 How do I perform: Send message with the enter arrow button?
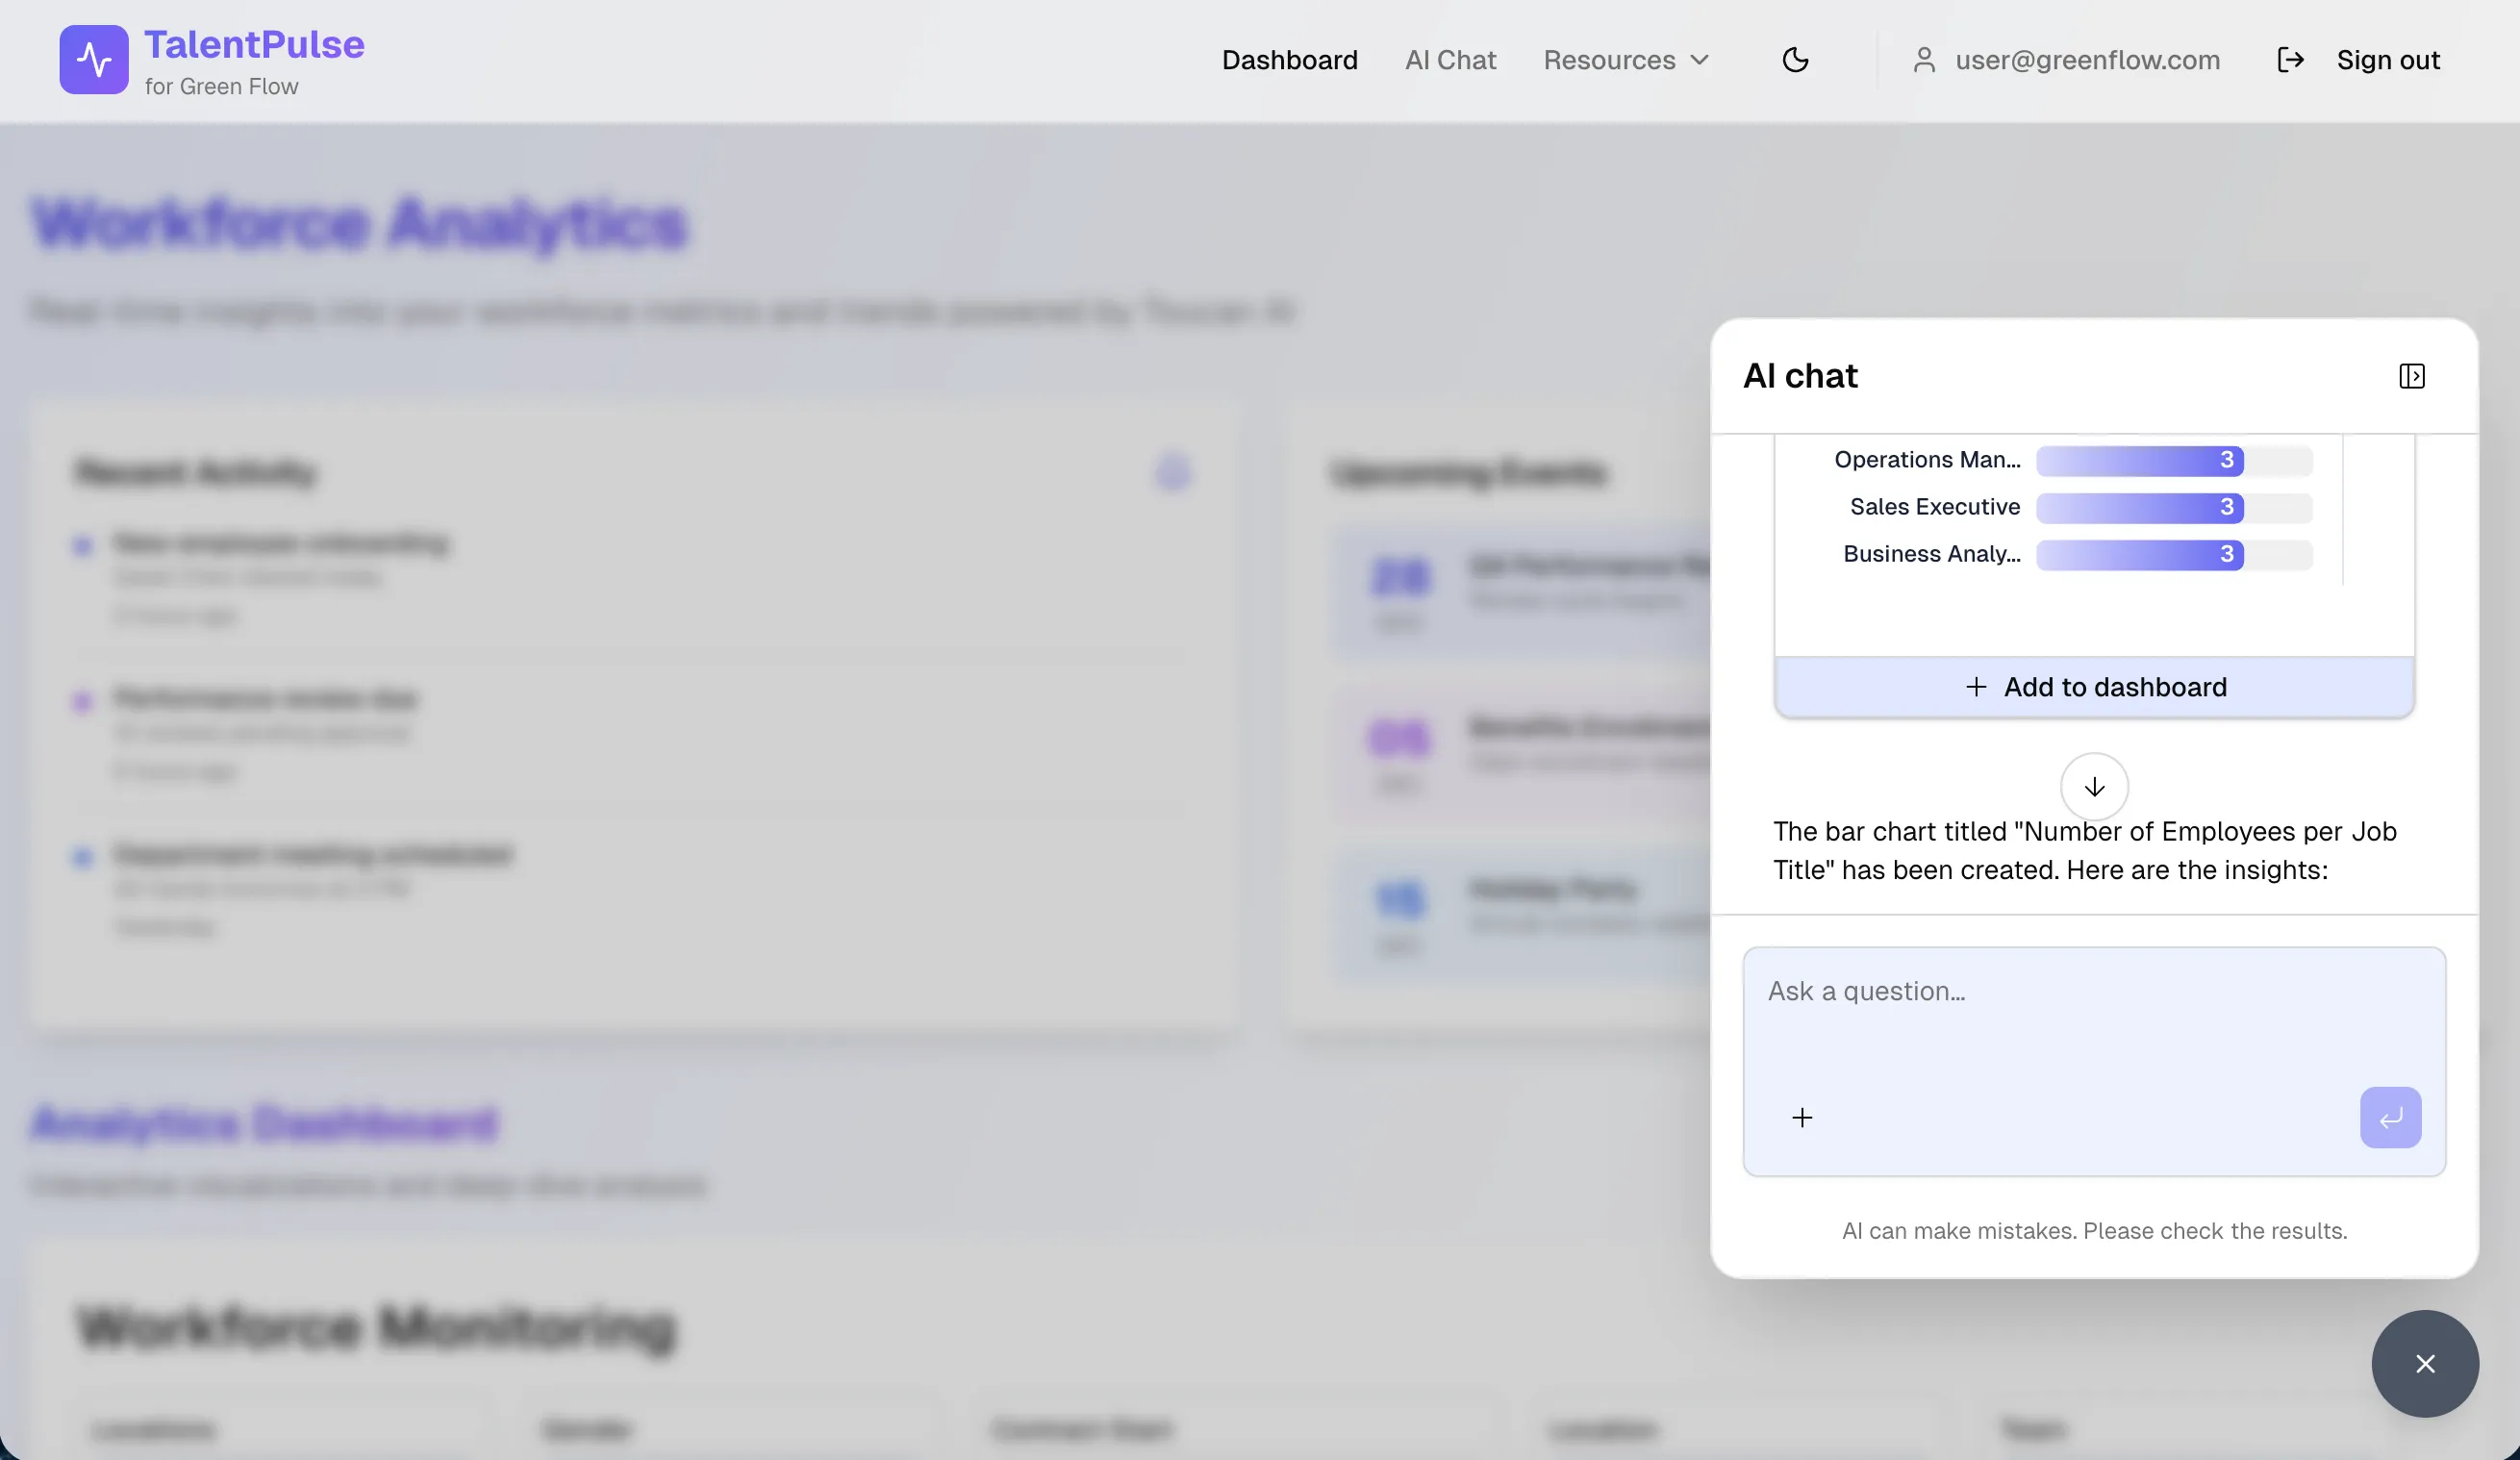click(2390, 1118)
